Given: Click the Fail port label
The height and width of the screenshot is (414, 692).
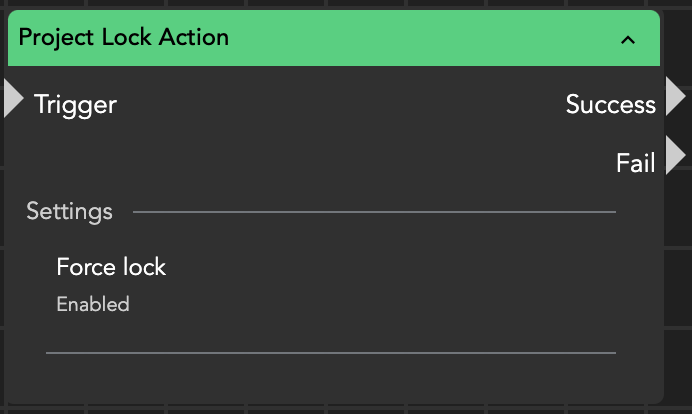Looking at the screenshot, I should (635, 163).
